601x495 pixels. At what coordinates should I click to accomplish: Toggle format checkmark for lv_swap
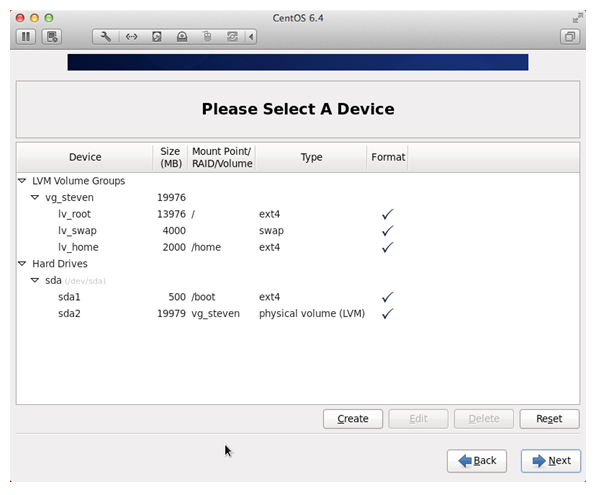387,231
